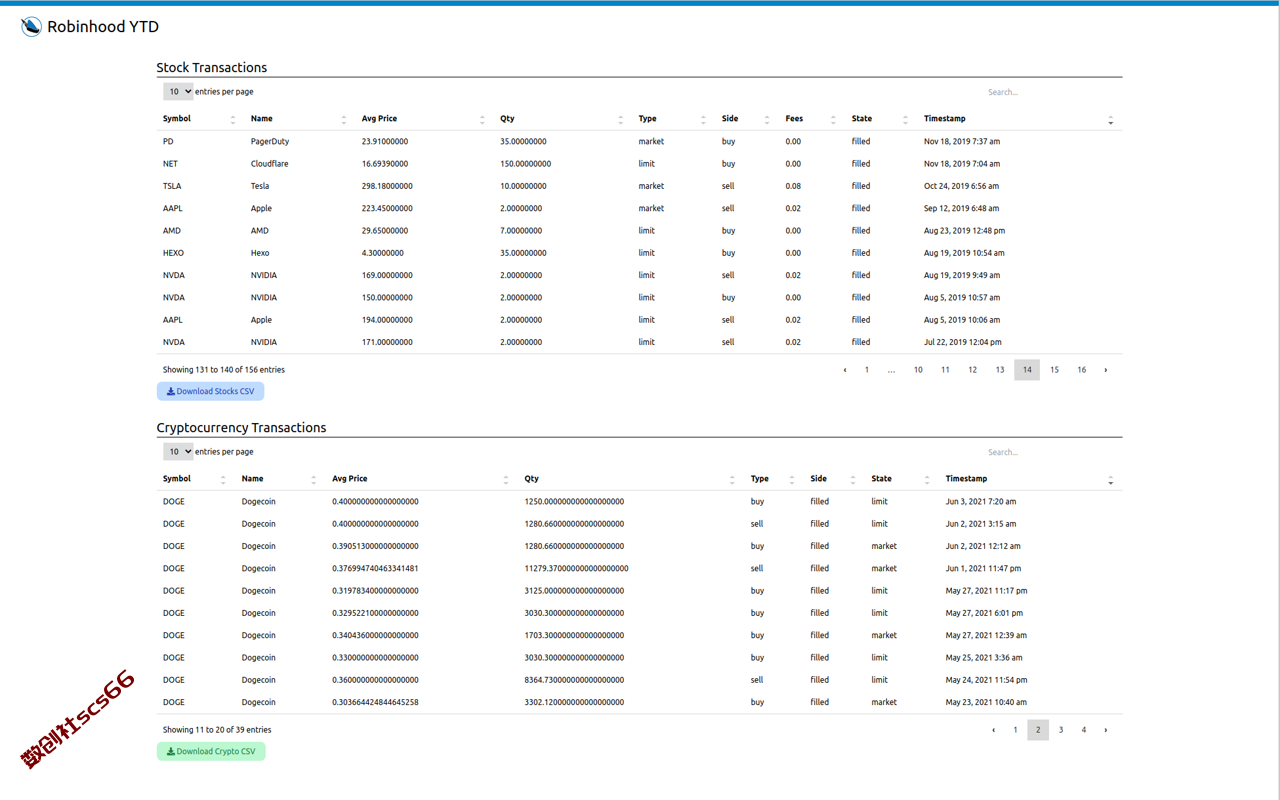Click the HEXO symbol cell

[174, 253]
